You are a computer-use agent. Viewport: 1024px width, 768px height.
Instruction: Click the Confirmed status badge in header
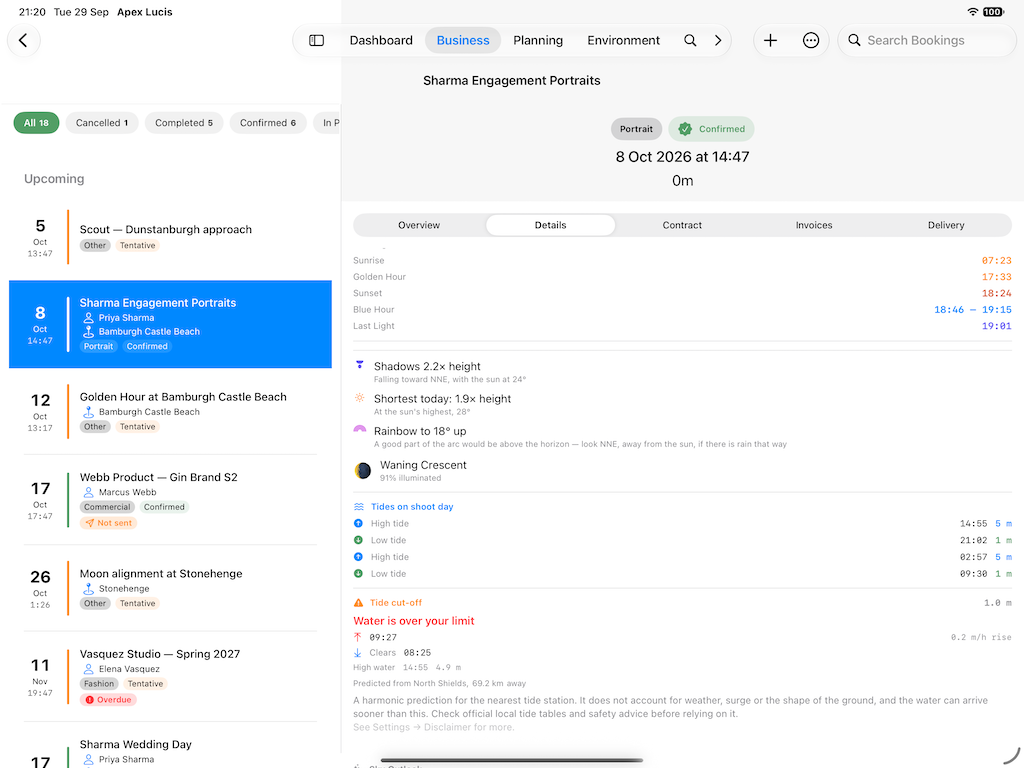pos(711,129)
